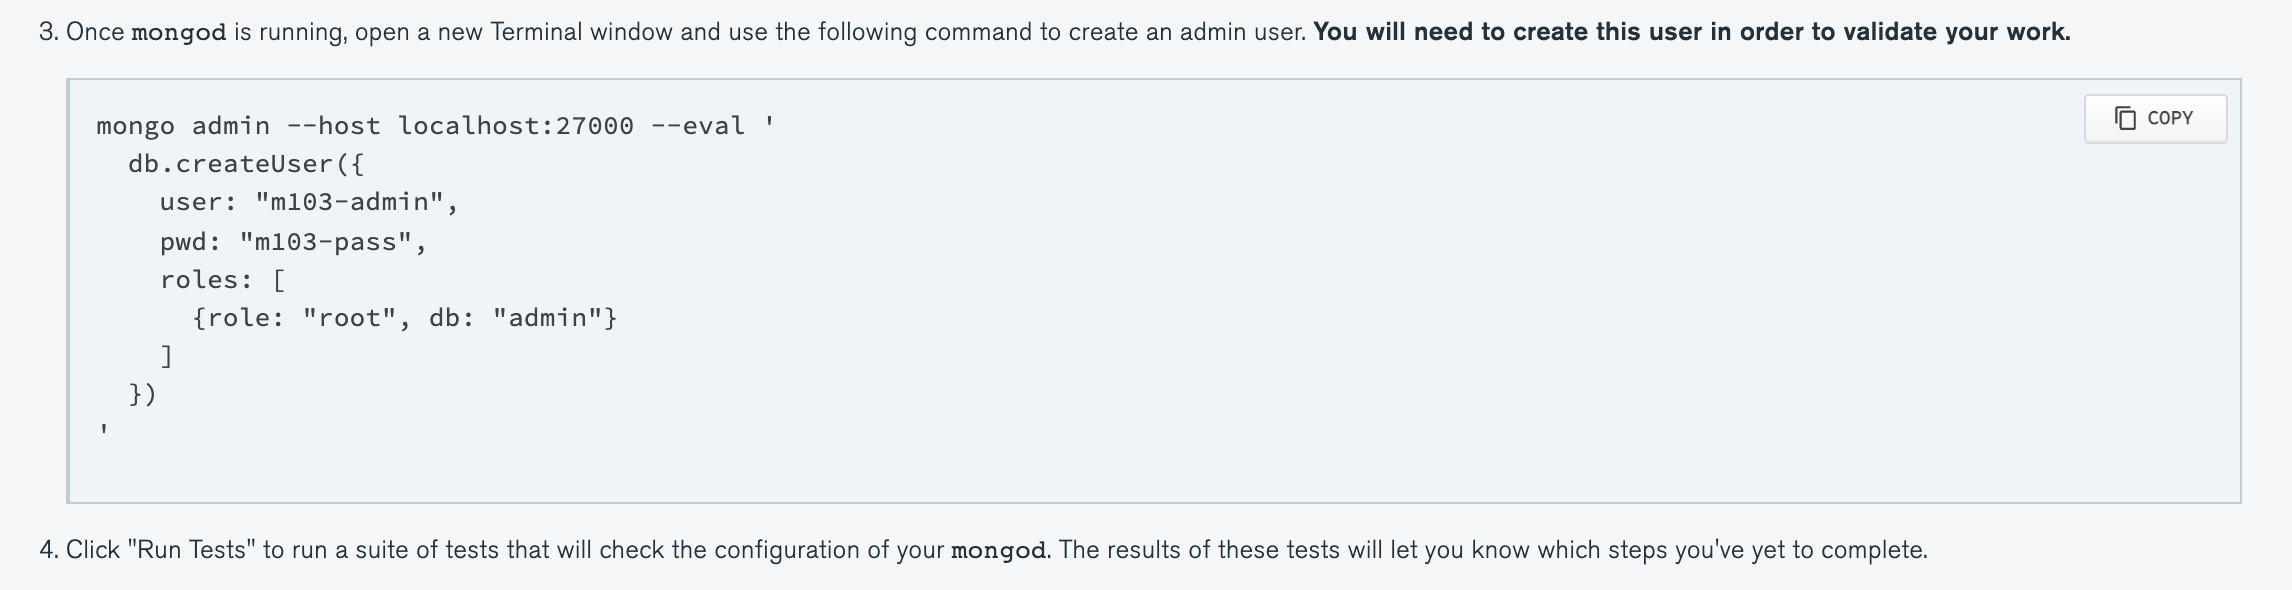Click the role "root" db "admin" line
Screen dimensions: 2292x590
click(404, 318)
